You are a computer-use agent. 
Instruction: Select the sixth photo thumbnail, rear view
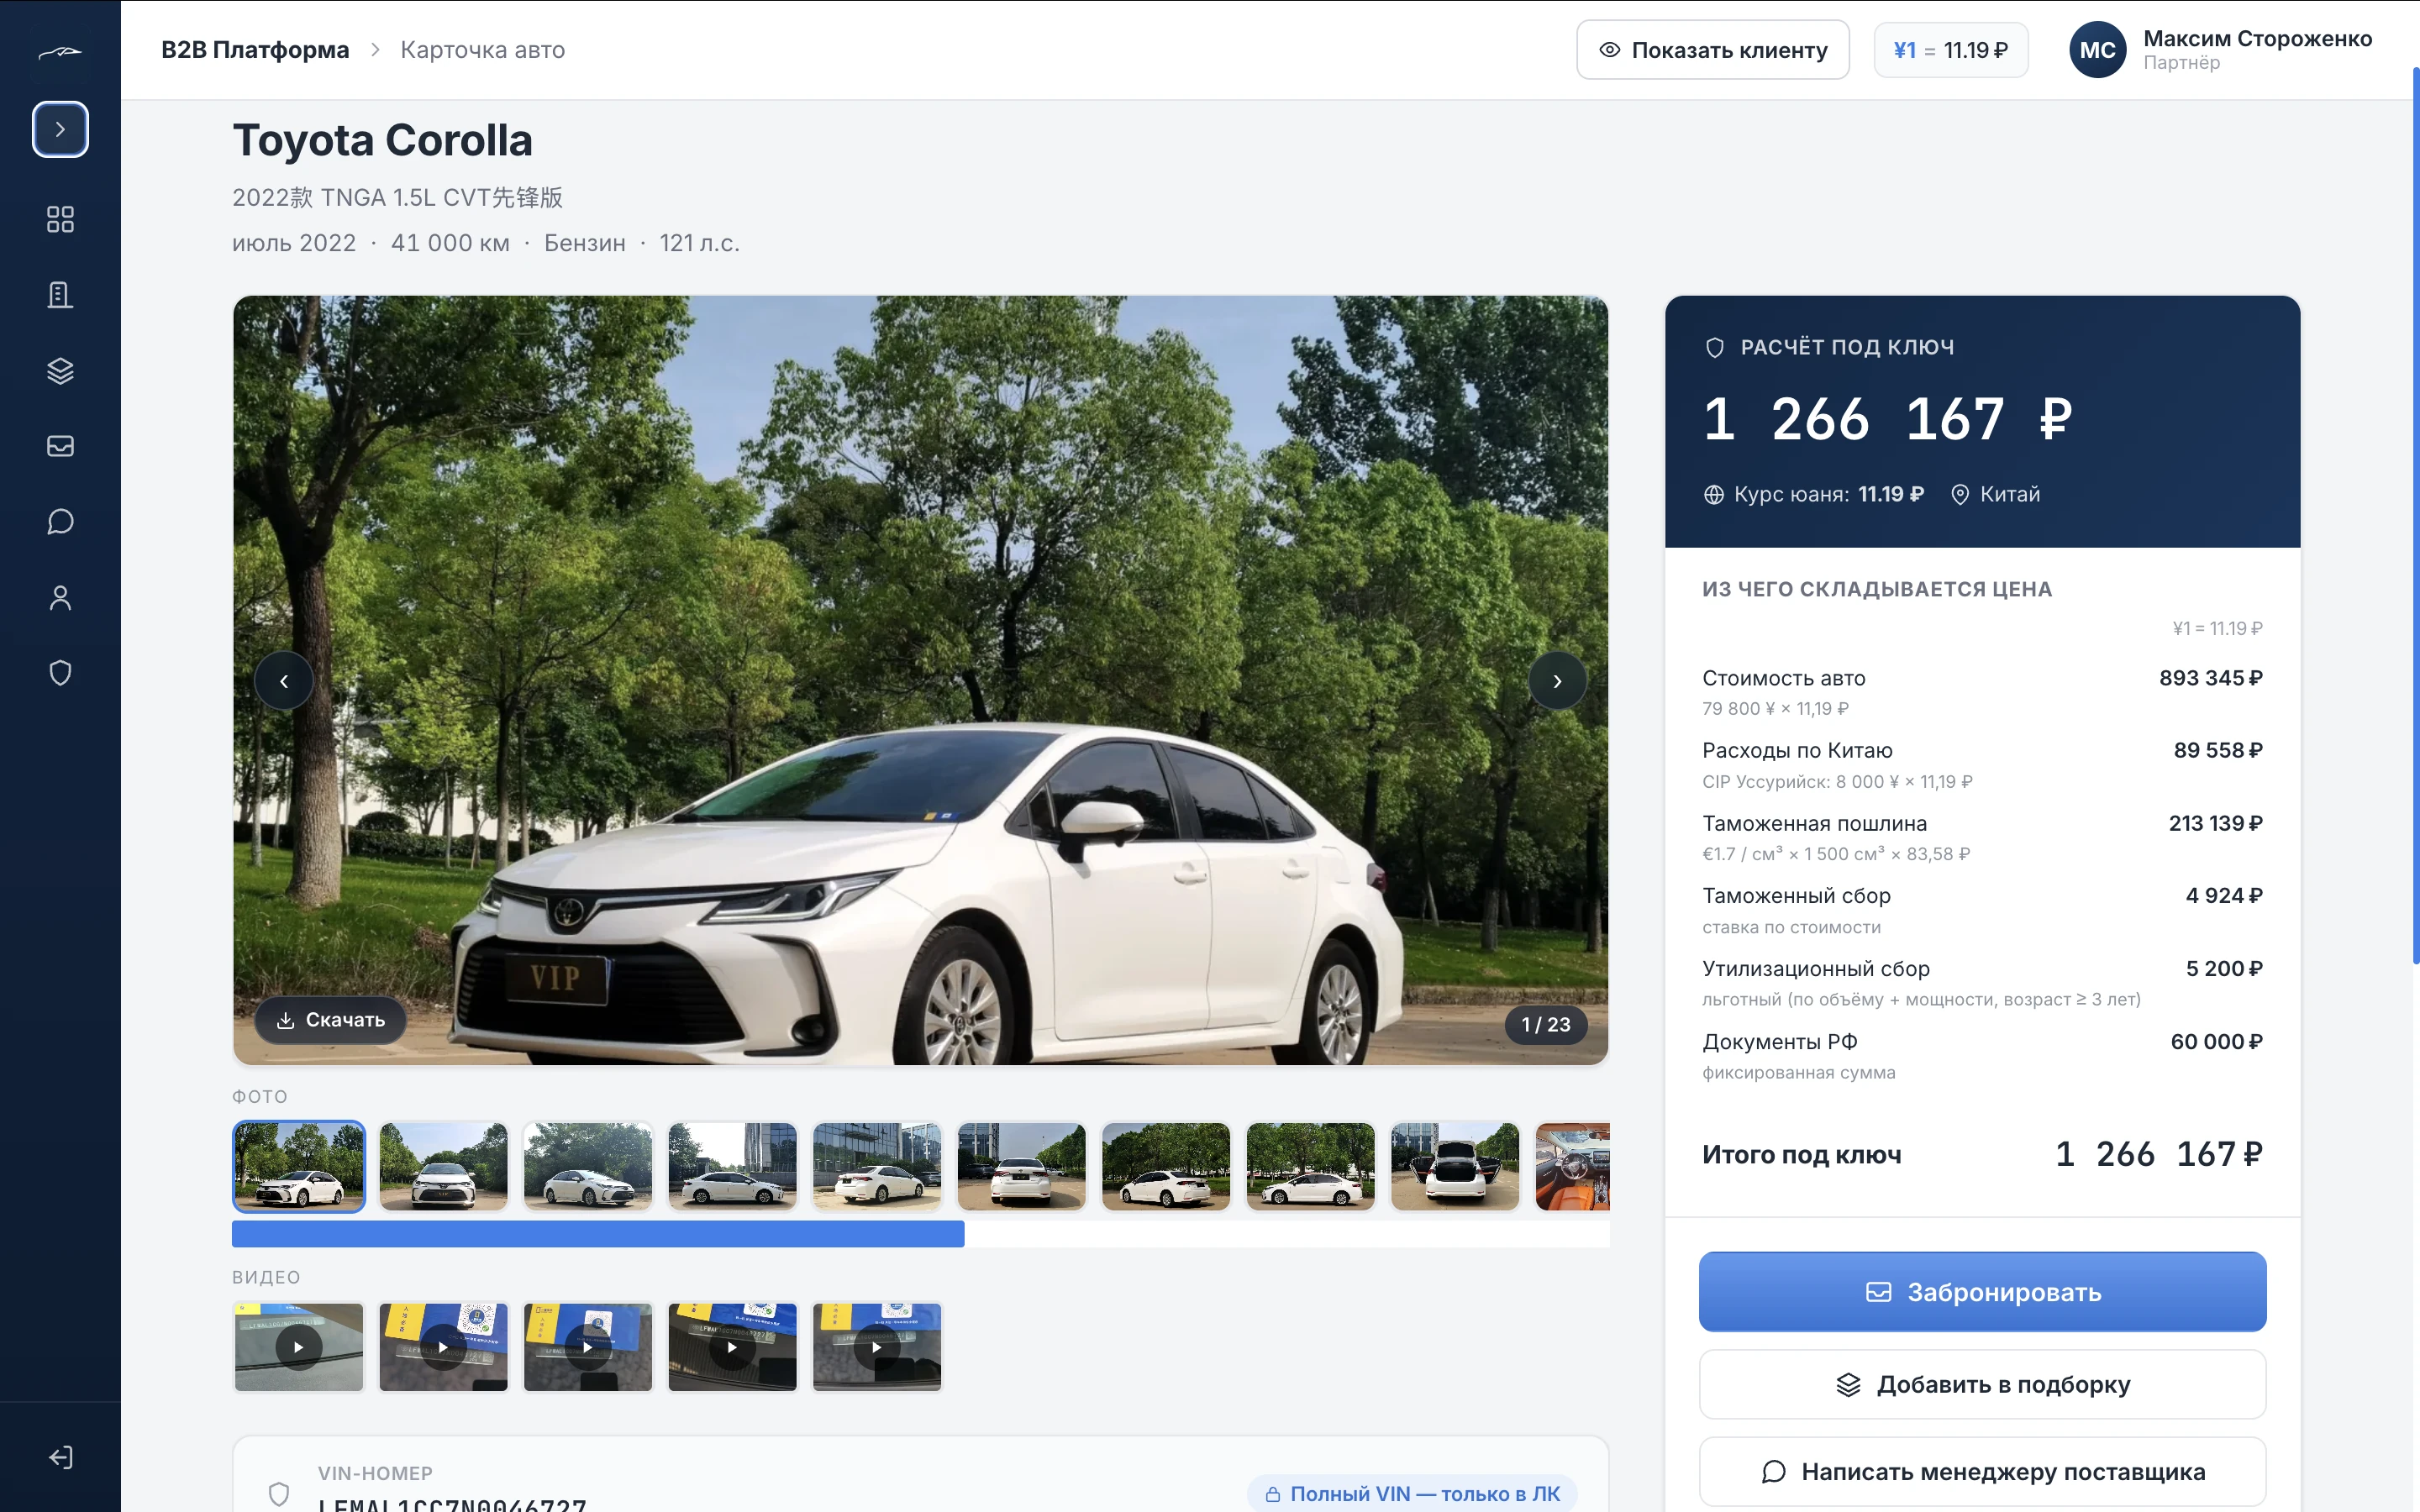pos(1021,1166)
